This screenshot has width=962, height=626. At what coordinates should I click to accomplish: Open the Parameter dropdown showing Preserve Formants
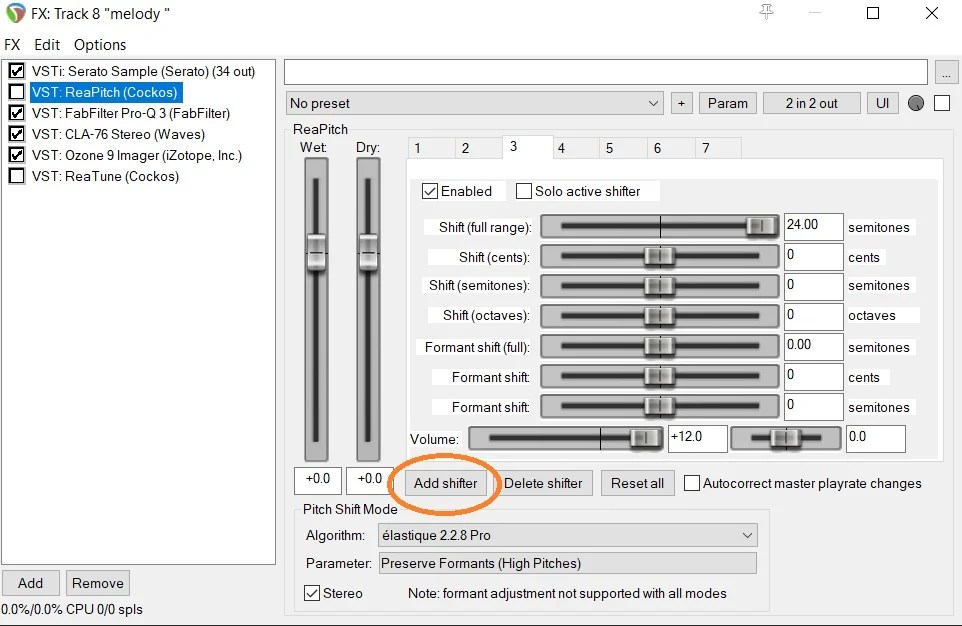pyautogui.click(x=567, y=563)
